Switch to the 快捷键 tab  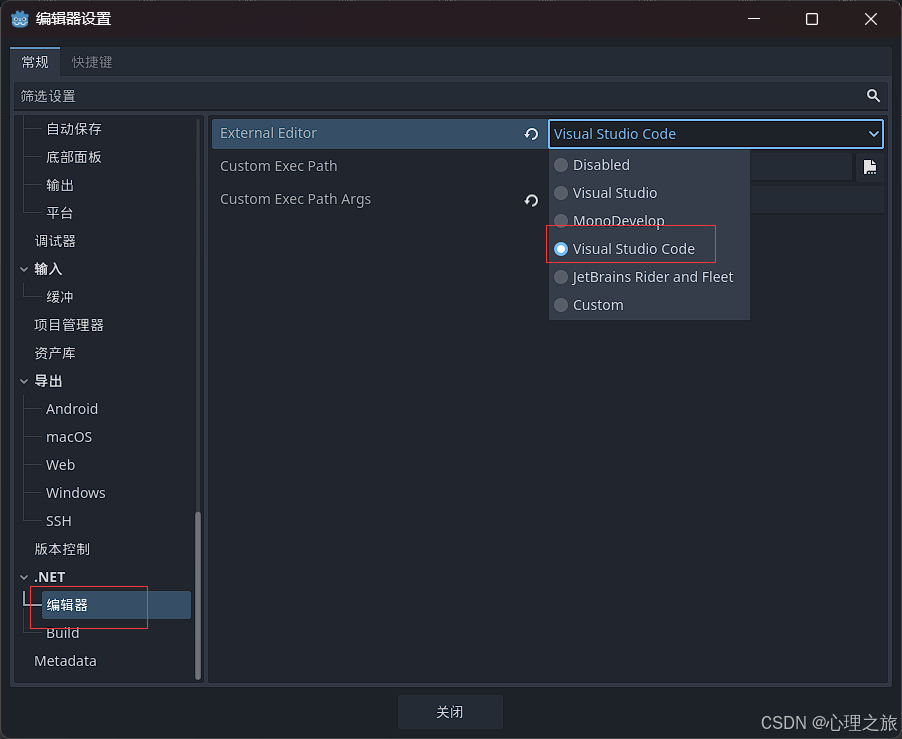[91, 61]
